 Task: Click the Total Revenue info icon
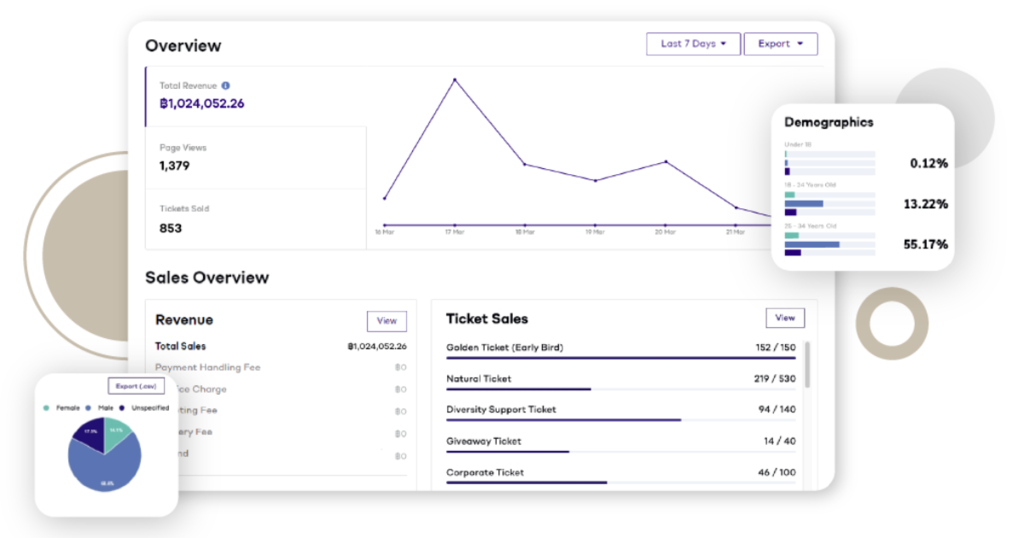(225, 86)
